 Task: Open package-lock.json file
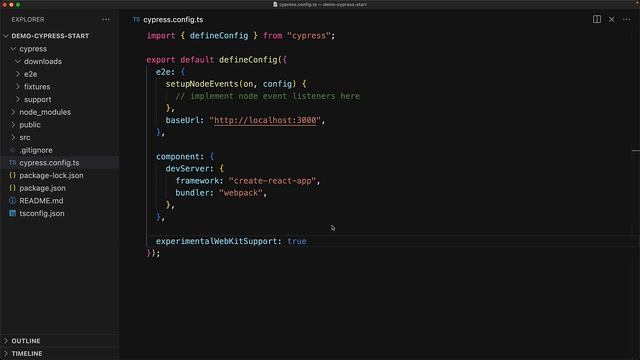51,175
